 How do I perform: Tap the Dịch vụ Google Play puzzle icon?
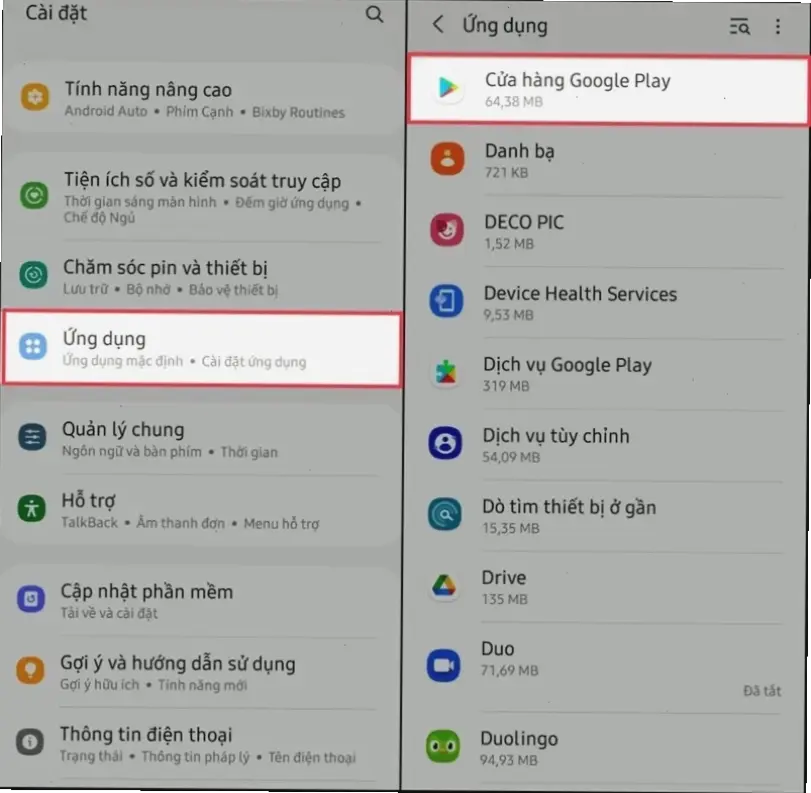click(445, 371)
